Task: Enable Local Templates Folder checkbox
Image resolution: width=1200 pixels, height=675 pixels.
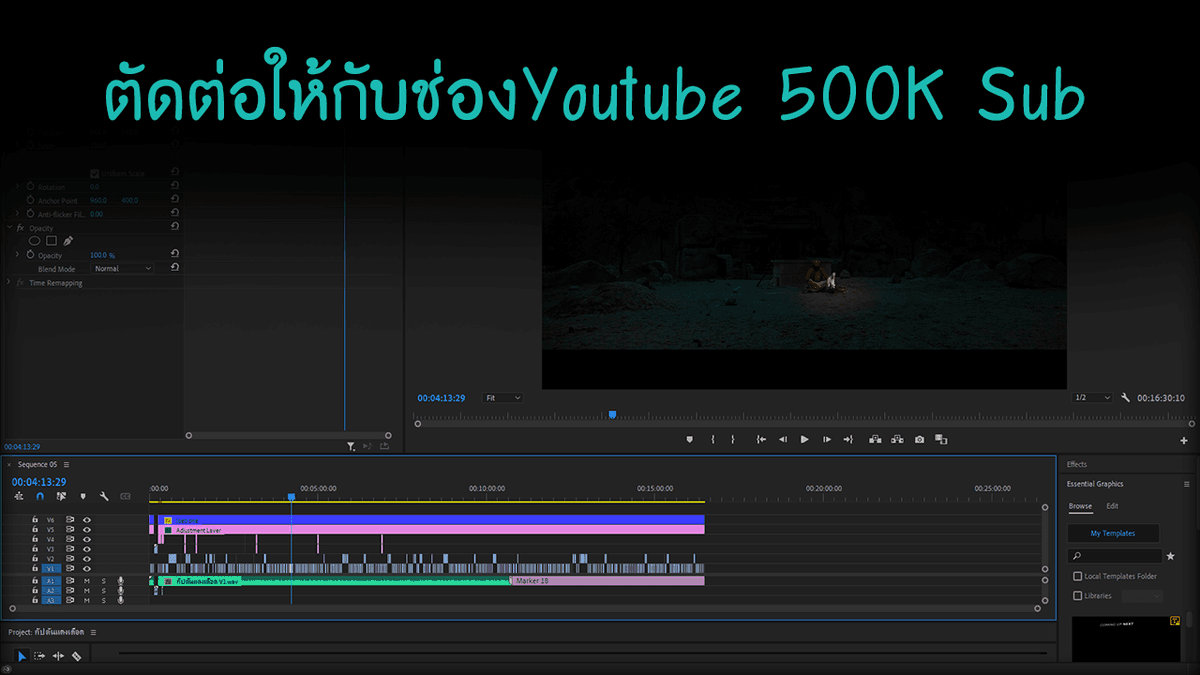Action: [1077, 576]
